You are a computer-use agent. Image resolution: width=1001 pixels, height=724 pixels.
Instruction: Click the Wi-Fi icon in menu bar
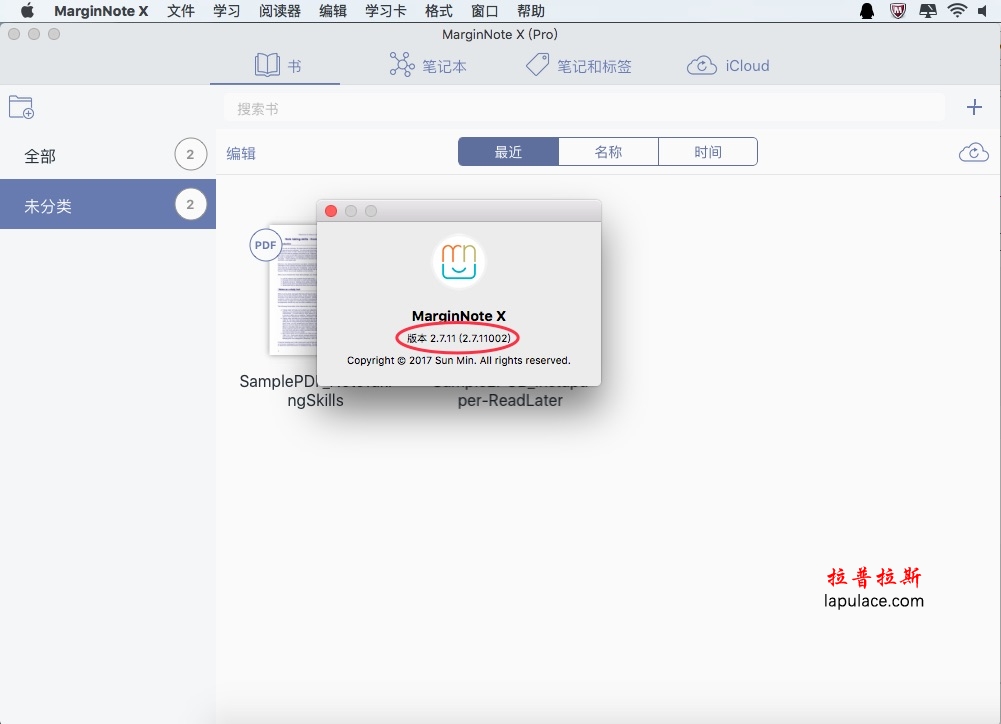click(957, 11)
